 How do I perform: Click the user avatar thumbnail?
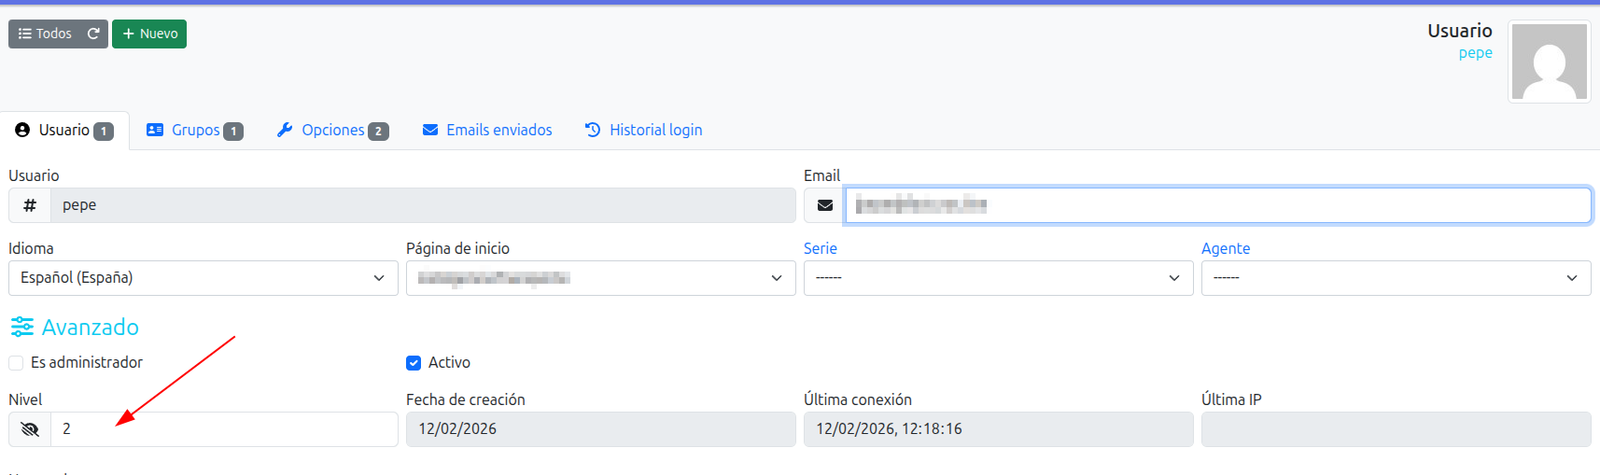pos(1549,62)
